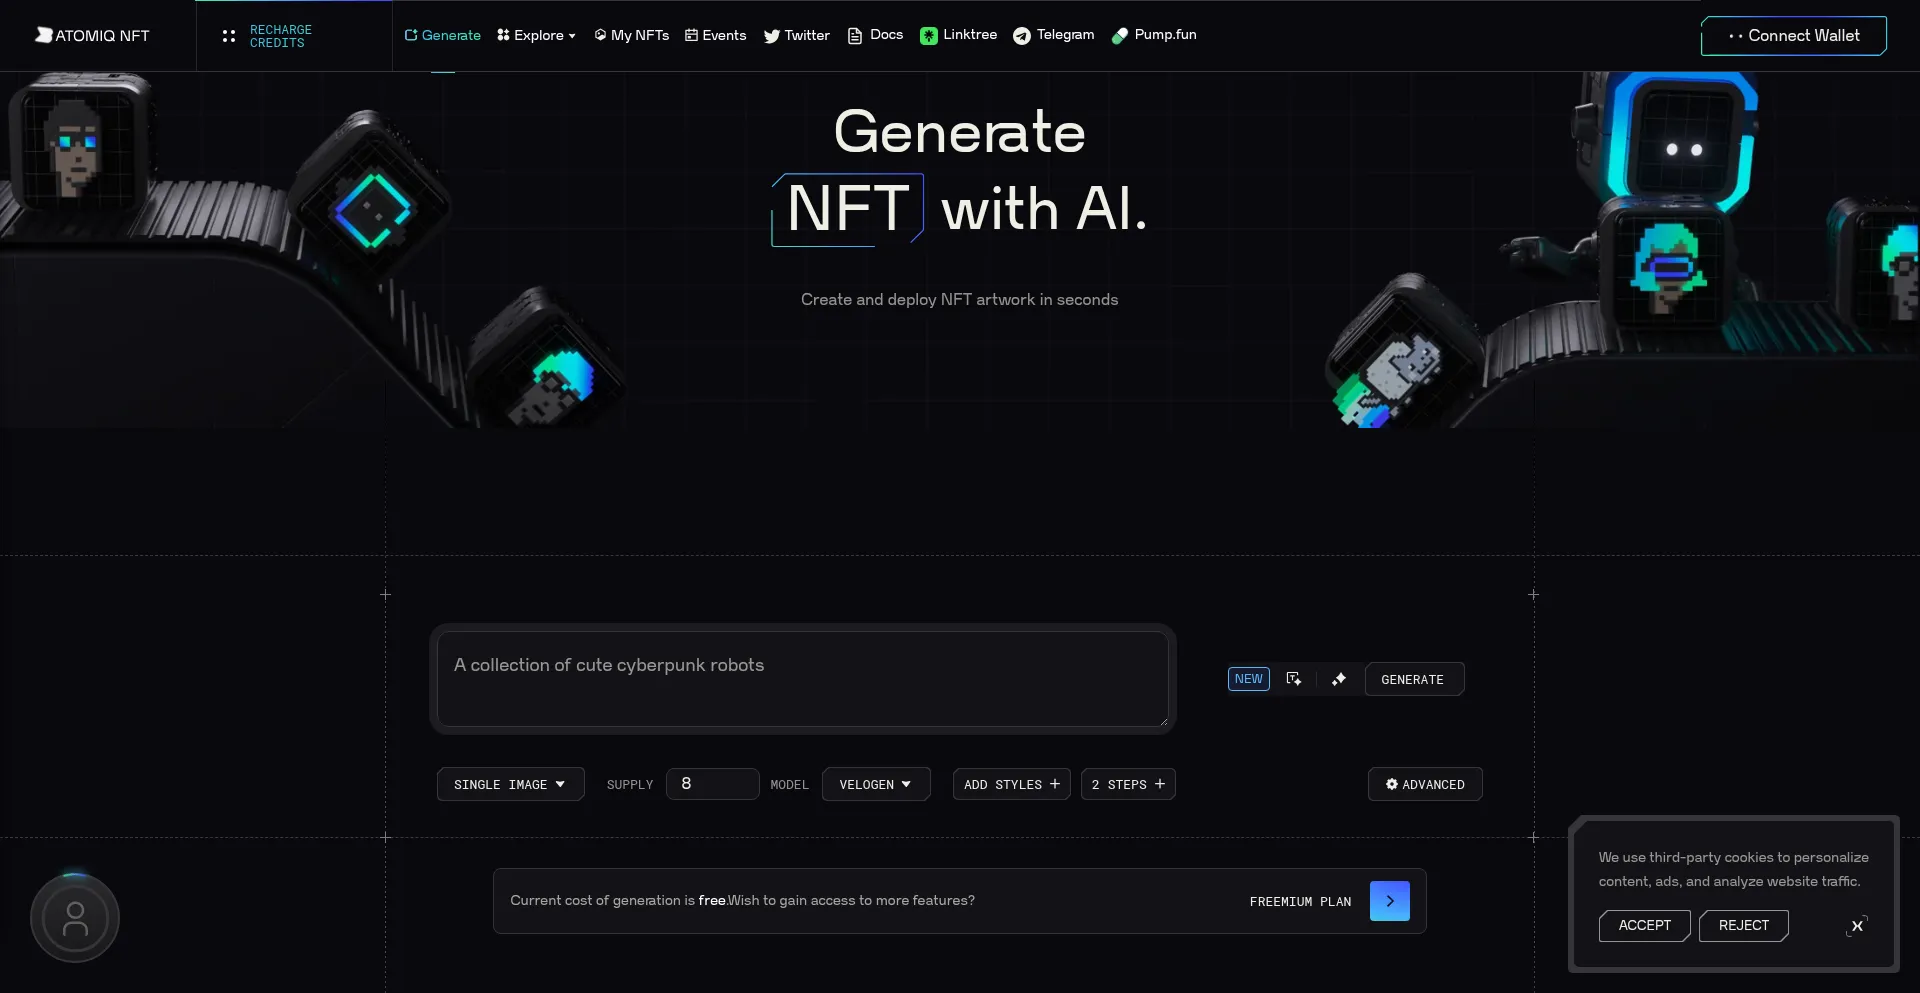Switch to the Generate tab
This screenshot has height=993, width=1920.
coord(442,35)
